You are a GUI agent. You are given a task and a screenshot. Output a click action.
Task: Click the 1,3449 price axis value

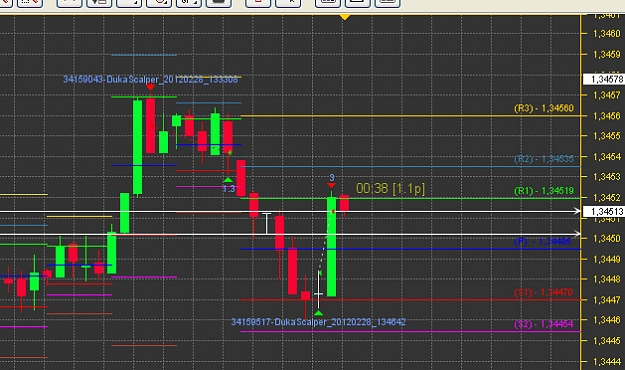[x=607, y=259]
